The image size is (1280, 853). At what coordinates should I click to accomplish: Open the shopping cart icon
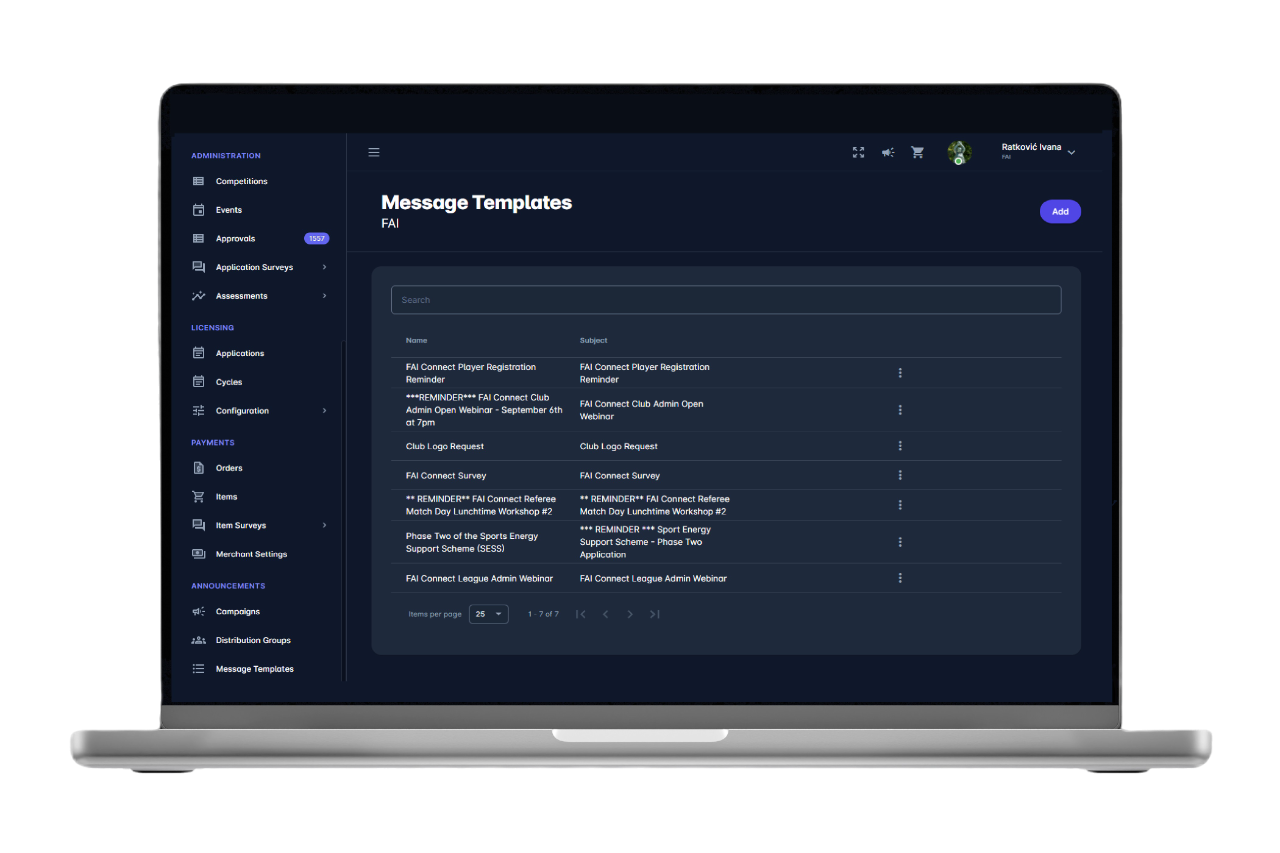pos(917,153)
